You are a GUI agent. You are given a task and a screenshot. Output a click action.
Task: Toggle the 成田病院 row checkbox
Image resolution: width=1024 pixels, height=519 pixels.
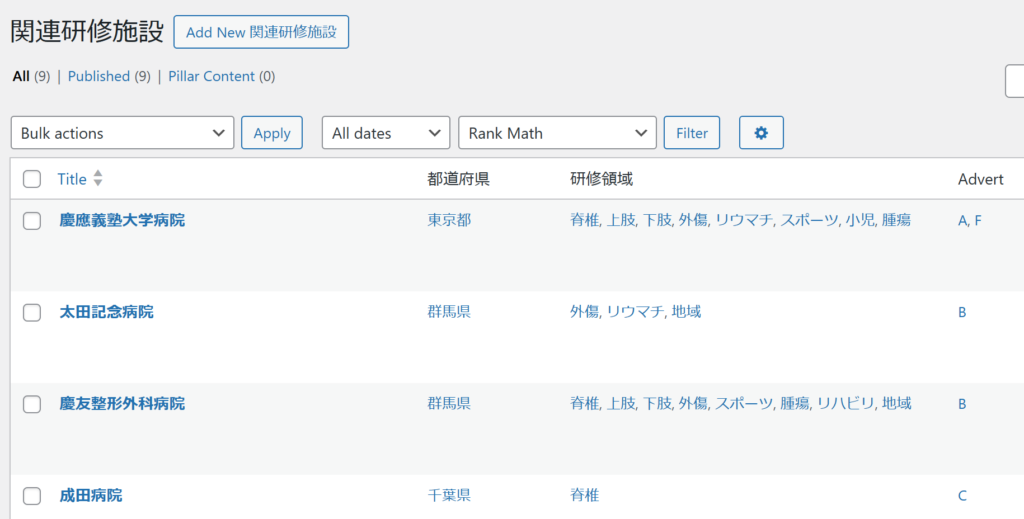click(x=32, y=496)
